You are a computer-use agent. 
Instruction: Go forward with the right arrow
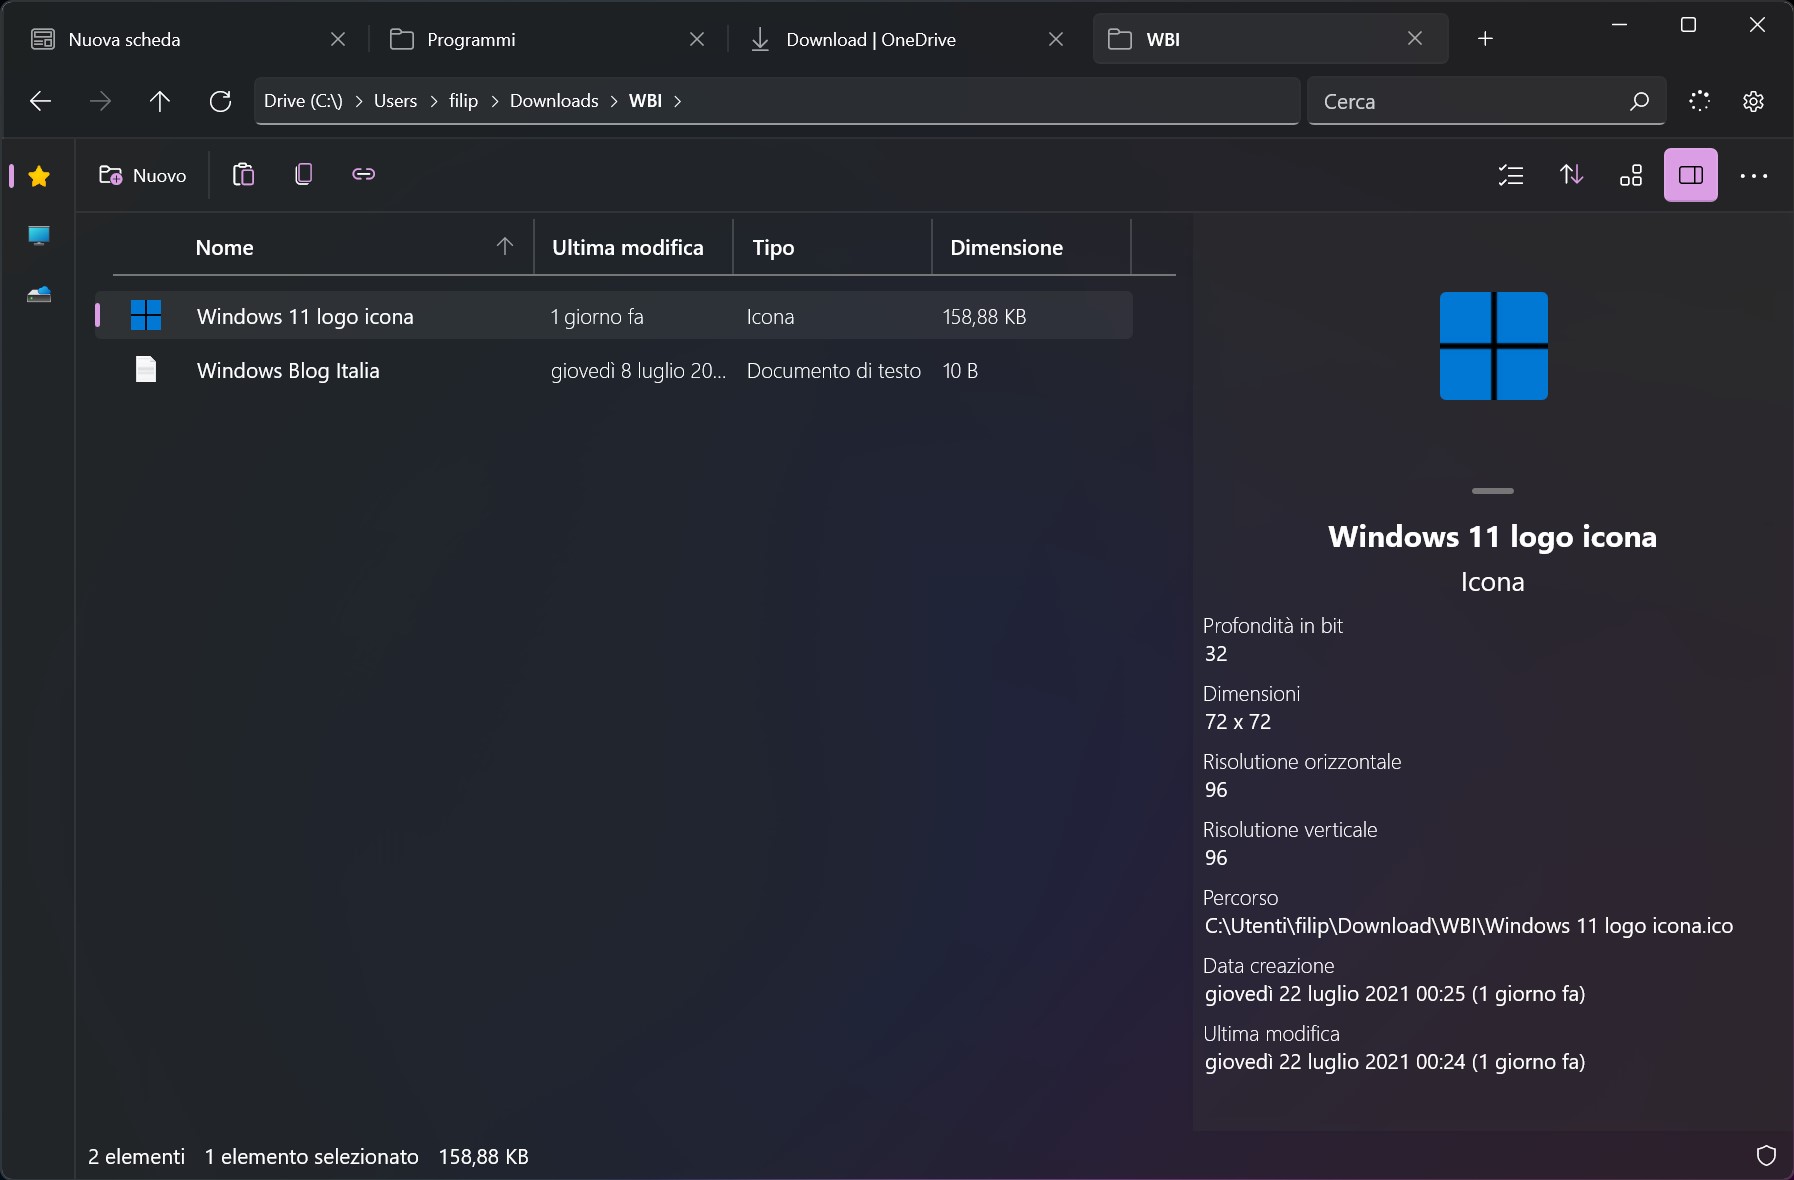pos(100,101)
